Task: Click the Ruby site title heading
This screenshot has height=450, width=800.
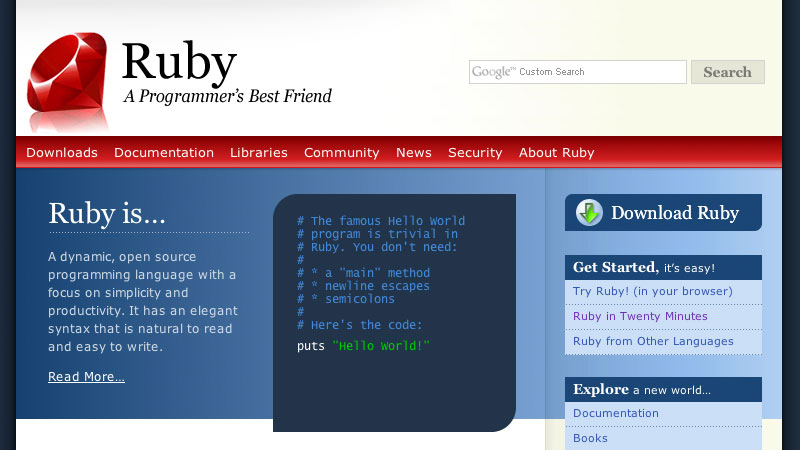Action: tap(179, 63)
